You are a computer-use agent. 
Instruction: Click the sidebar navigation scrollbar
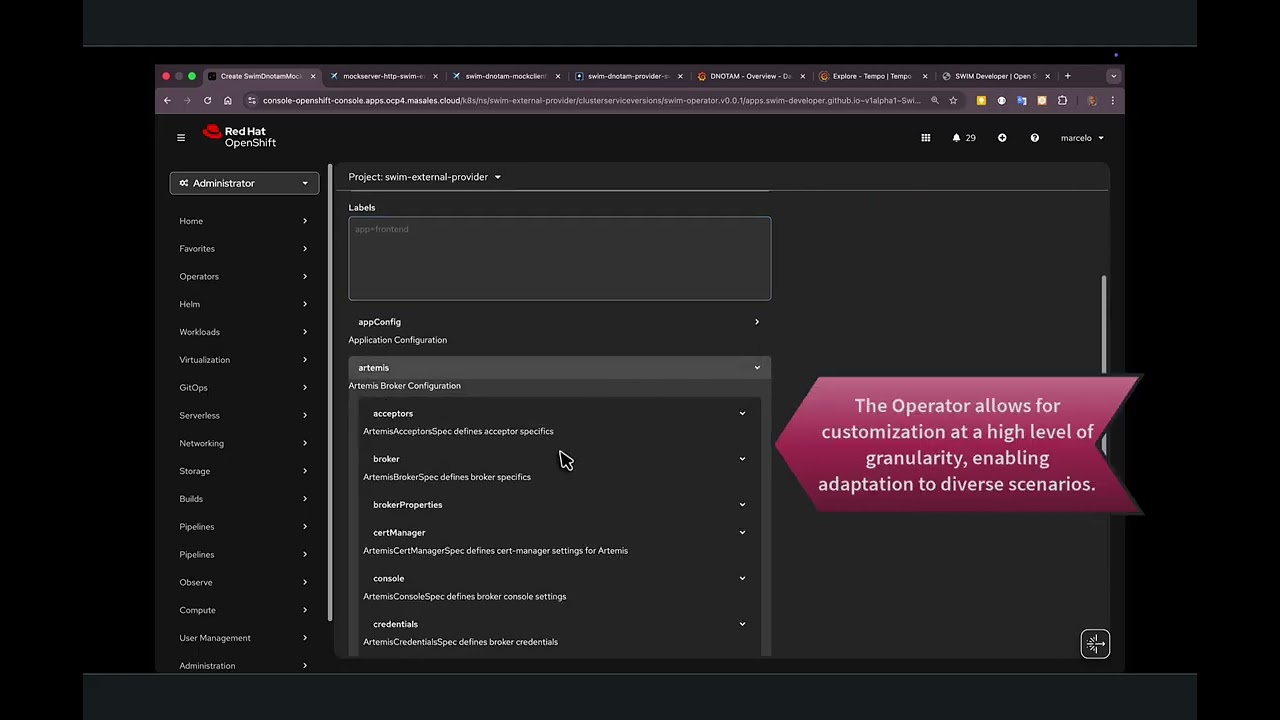coord(330,395)
